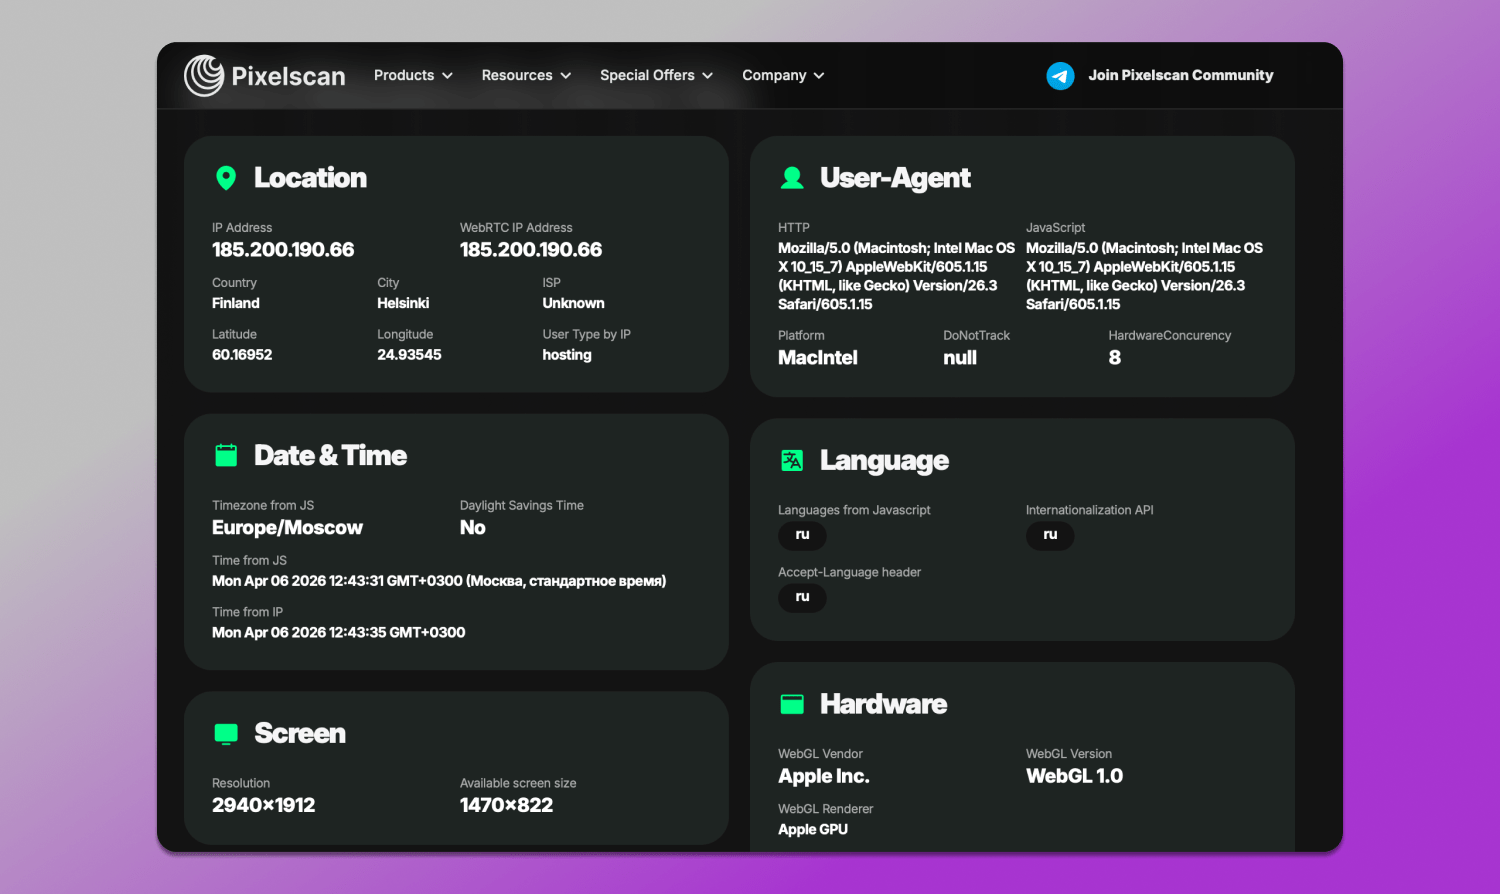Screen dimensions: 1500x894
Task: Open the Company menu
Action: (x=782, y=76)
